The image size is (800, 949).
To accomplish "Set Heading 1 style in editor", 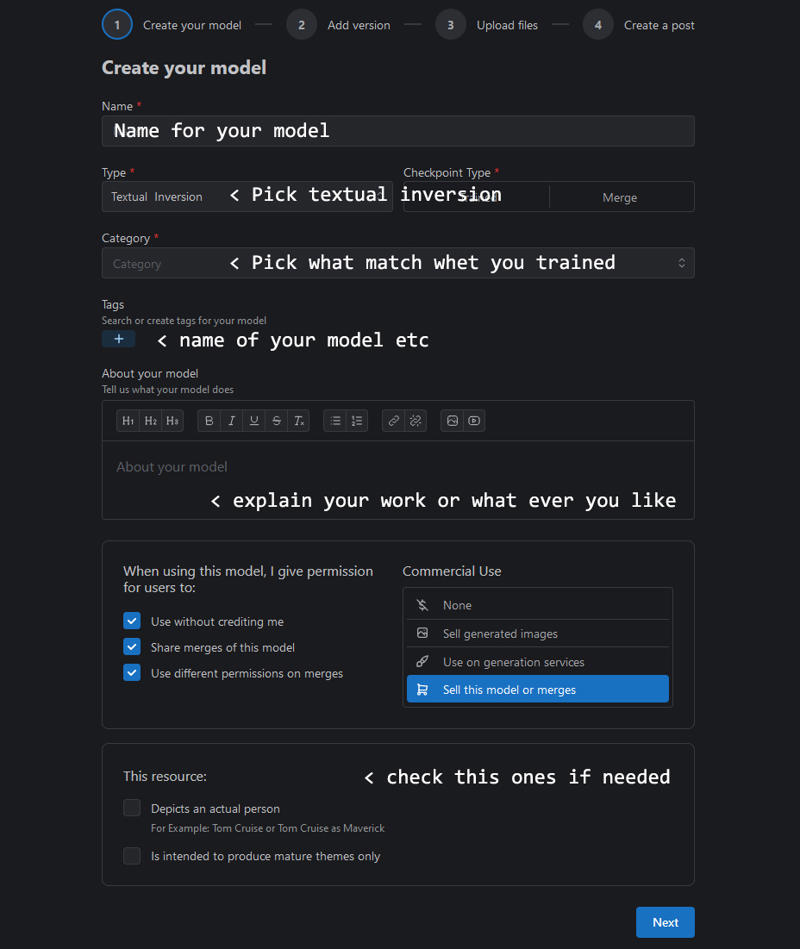I will (128, 421).
